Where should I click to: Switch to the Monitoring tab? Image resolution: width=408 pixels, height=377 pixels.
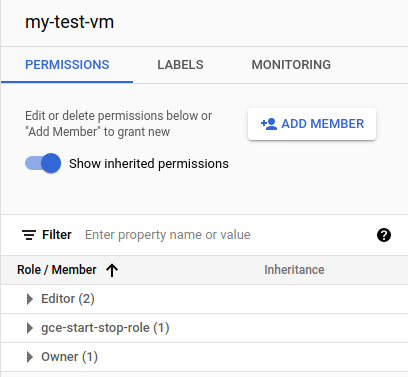(x=291, y=65)
